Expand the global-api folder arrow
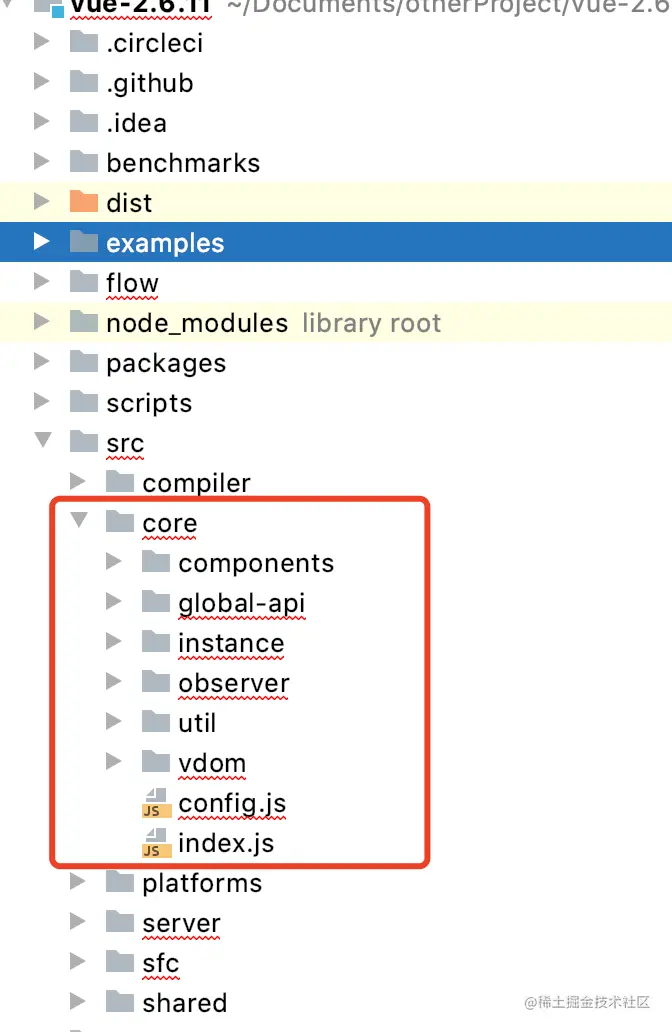 coord(114,603)
